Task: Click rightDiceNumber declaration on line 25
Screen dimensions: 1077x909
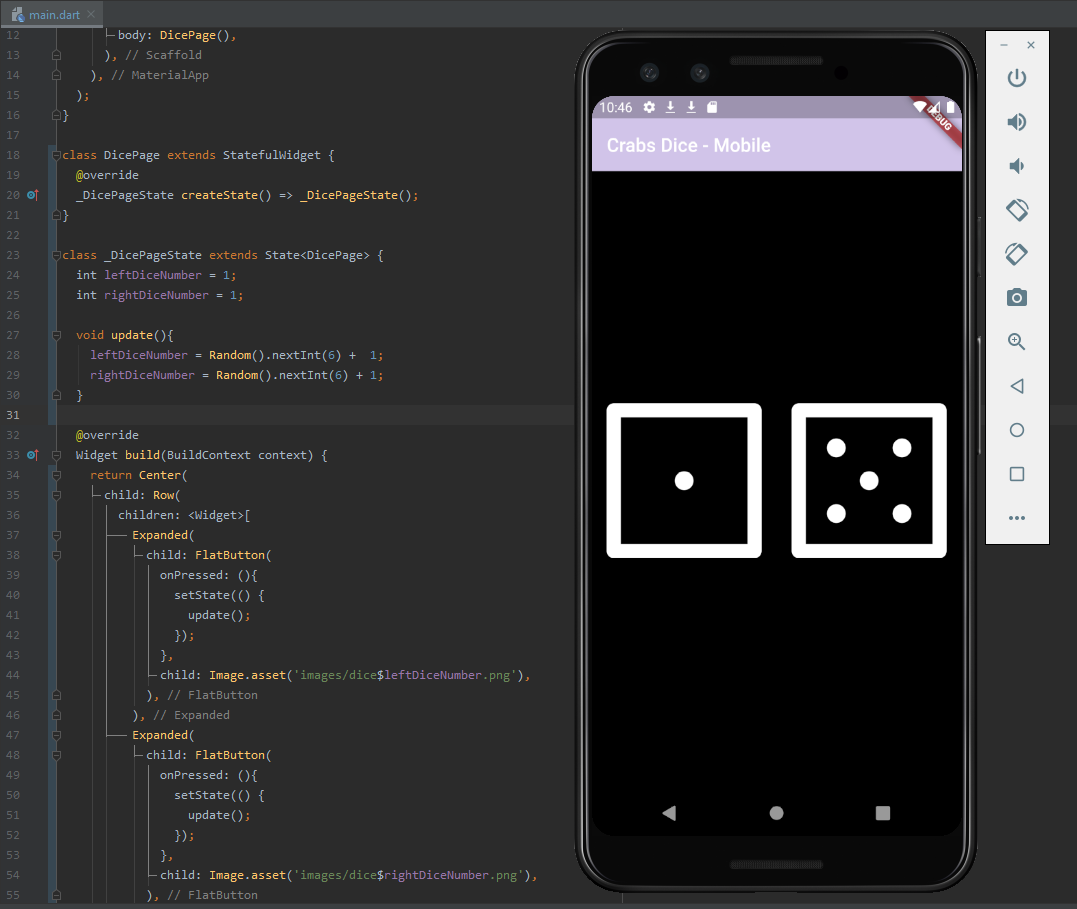Action: (156, 295)
